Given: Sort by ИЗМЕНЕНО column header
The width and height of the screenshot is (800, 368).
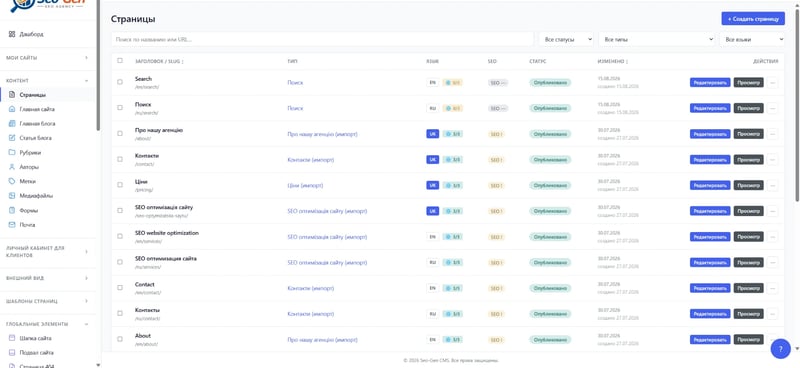Looking at the screenshot, I should click(613, 61).
